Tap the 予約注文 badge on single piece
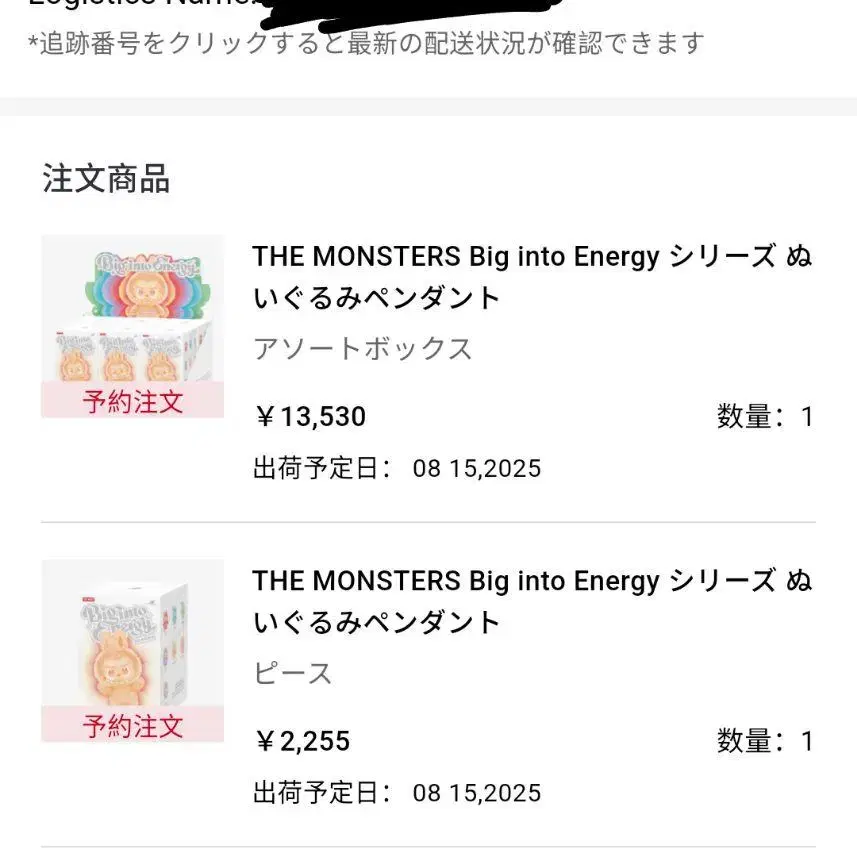Viewport: 857px width, 857px height. [x=132, y=724]
